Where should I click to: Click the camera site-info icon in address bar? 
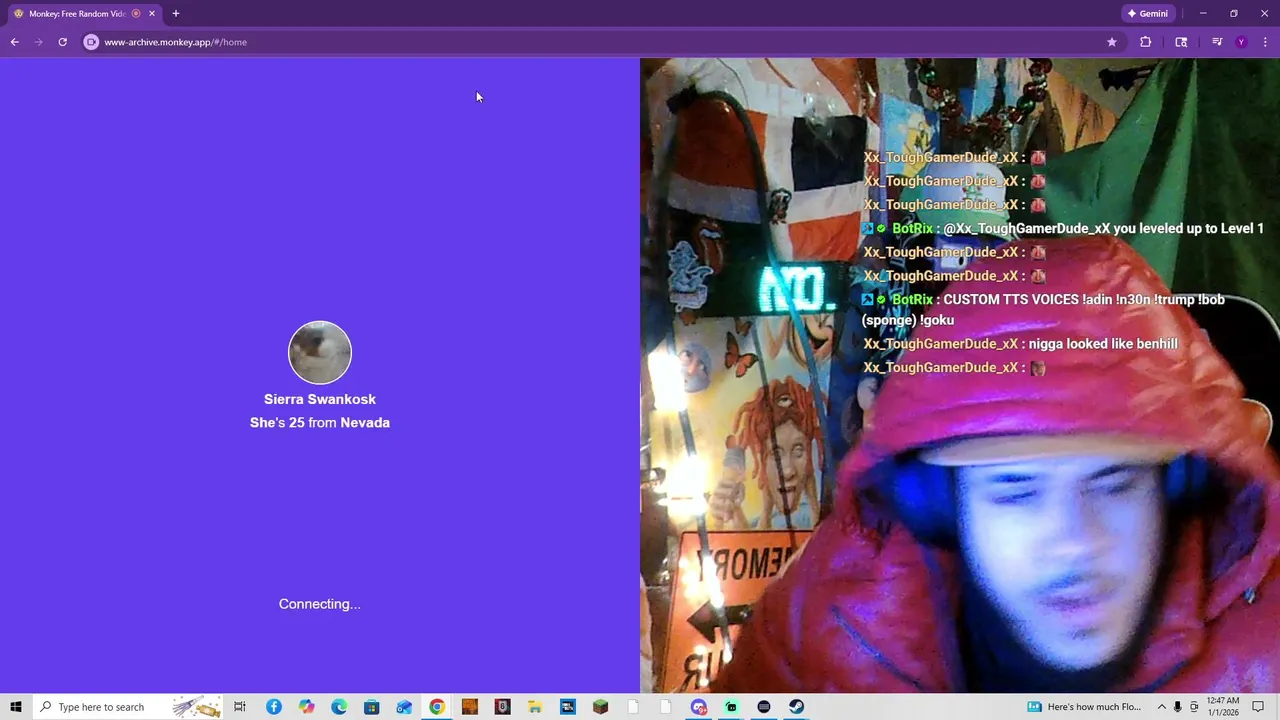coord(91,42)
